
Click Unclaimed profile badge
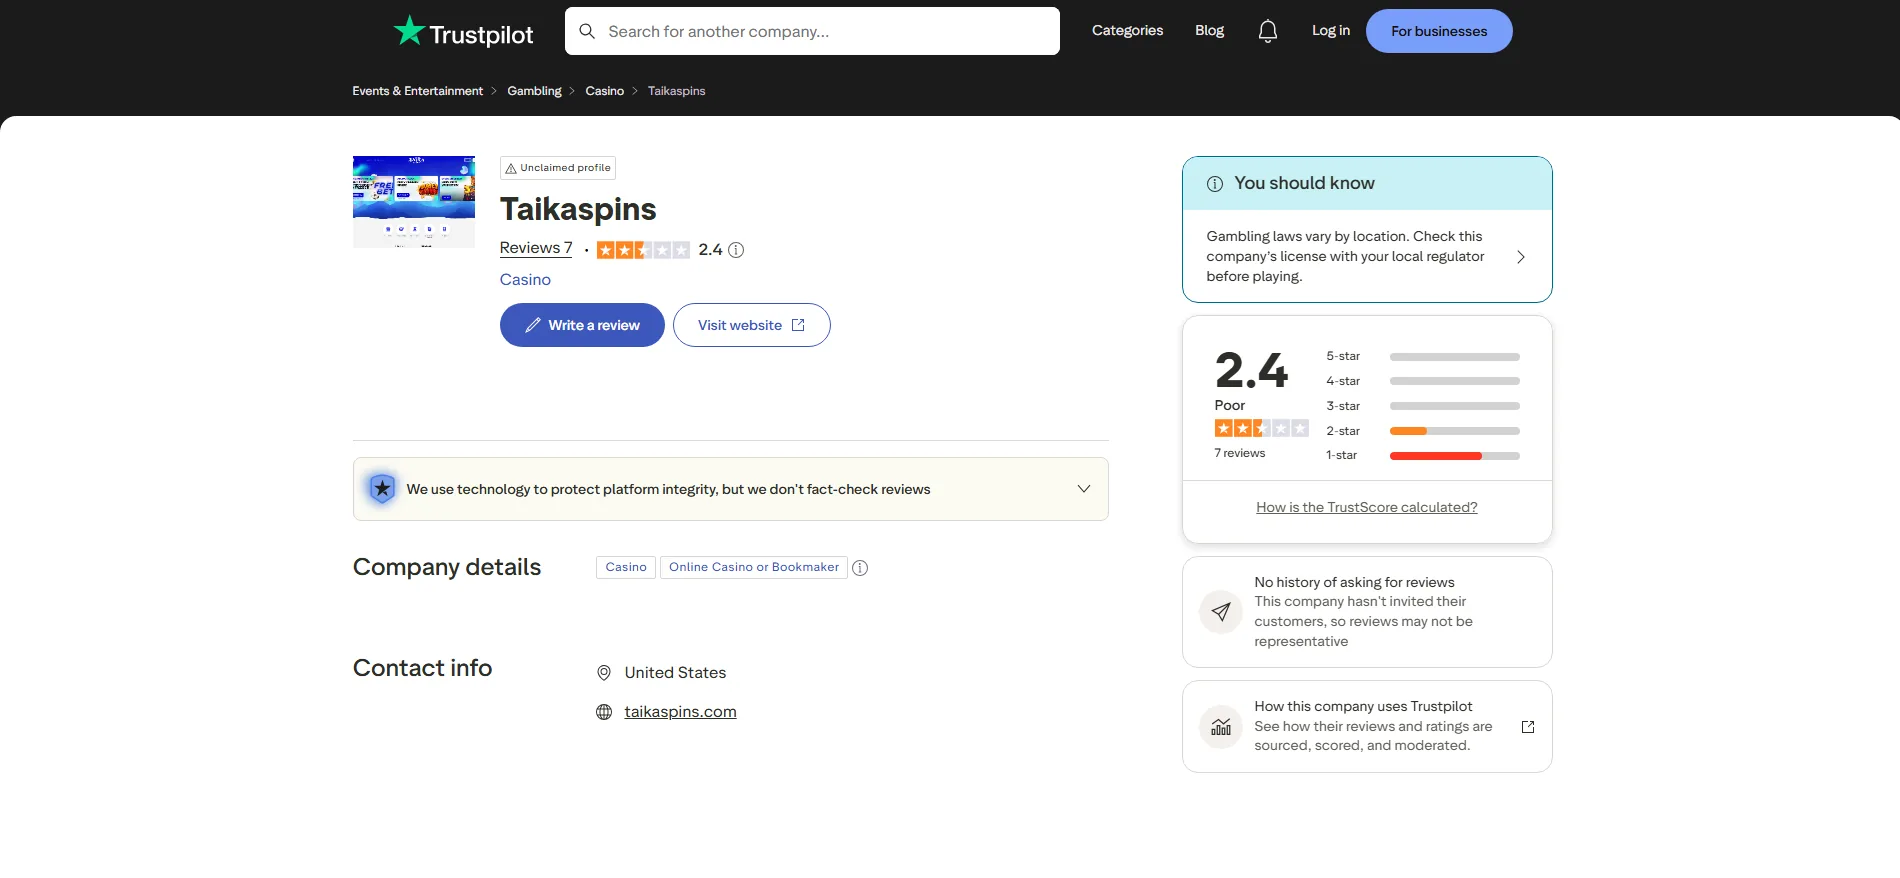click(x=558, y=168)
